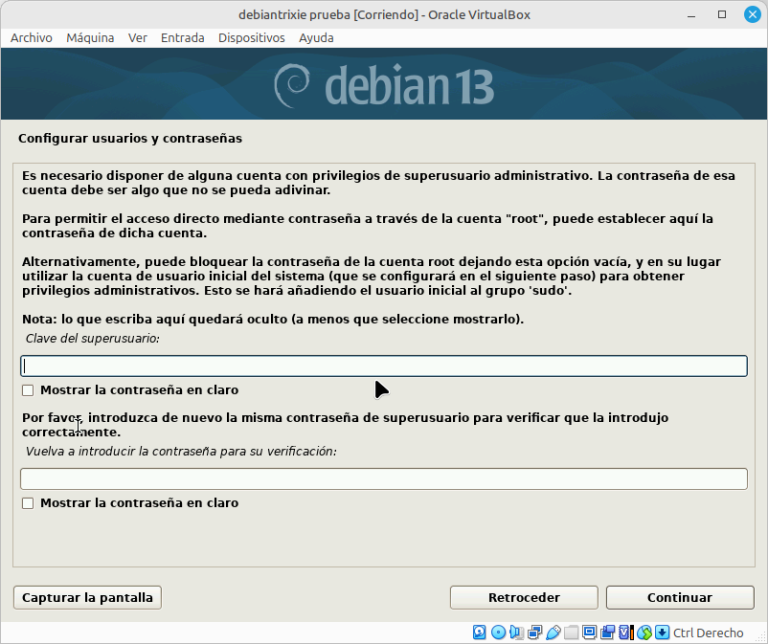
Task: Click the 'Capturar la pantalla' button
Action: tap(87, 597)
